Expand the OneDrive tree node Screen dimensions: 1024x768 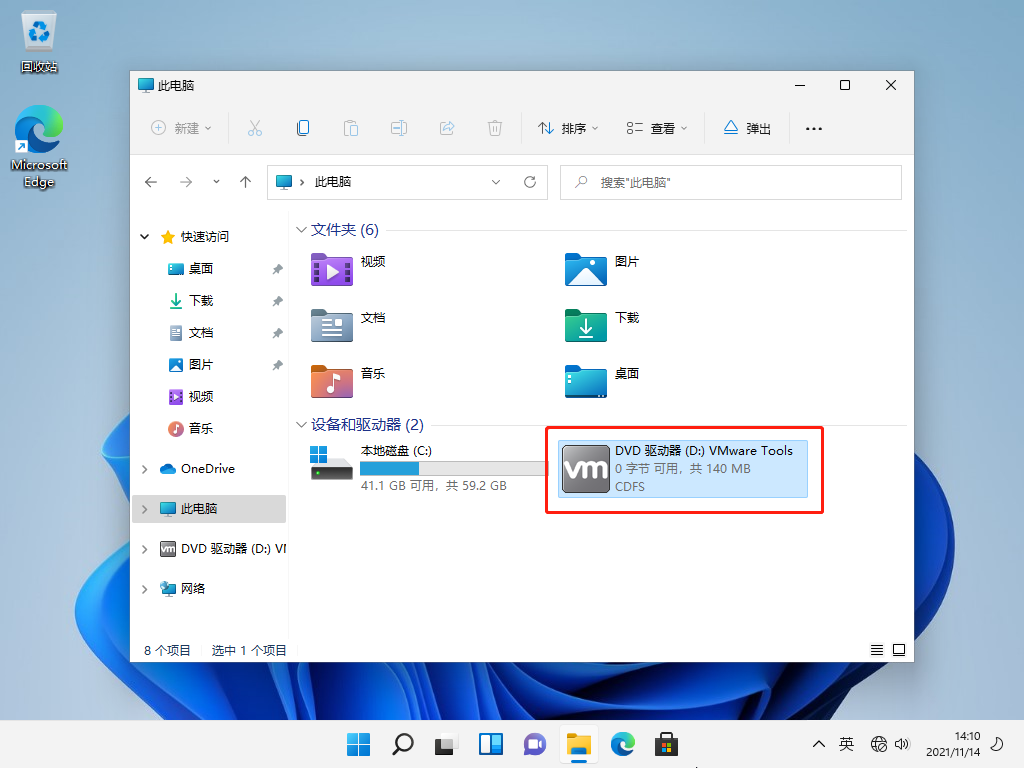click(x=145, y=469)
